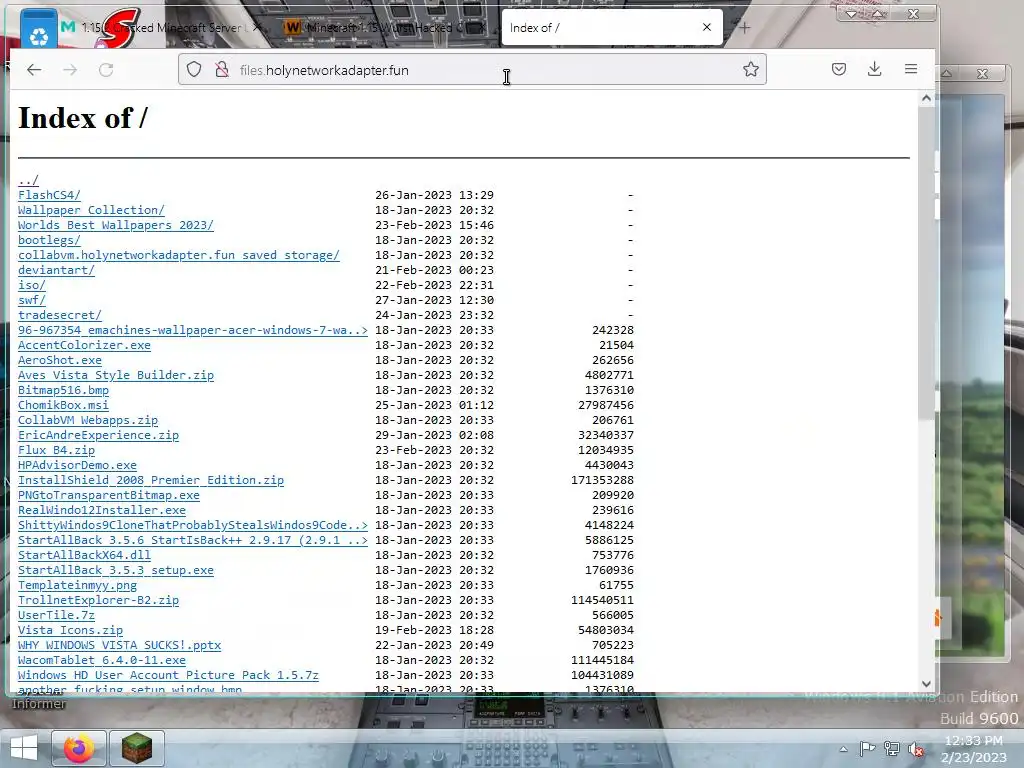Open the Firefox hamburger application menu
Image resolution: width=1024 pixels, height=768 pixels.
(911, 69)
